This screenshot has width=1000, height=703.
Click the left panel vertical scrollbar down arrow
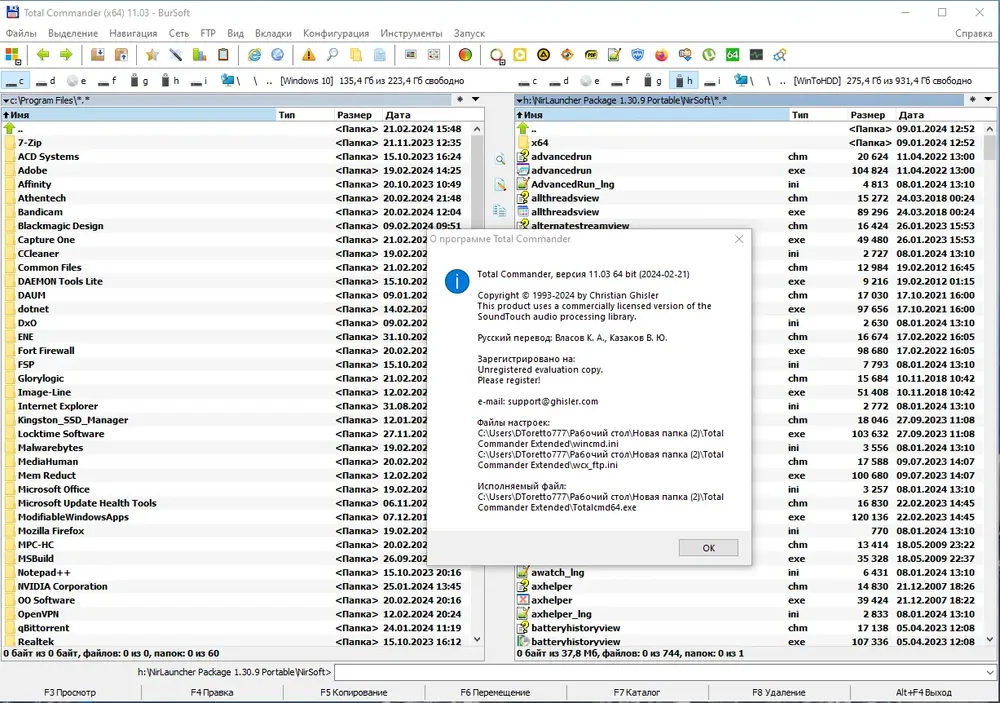click(477, 639)
